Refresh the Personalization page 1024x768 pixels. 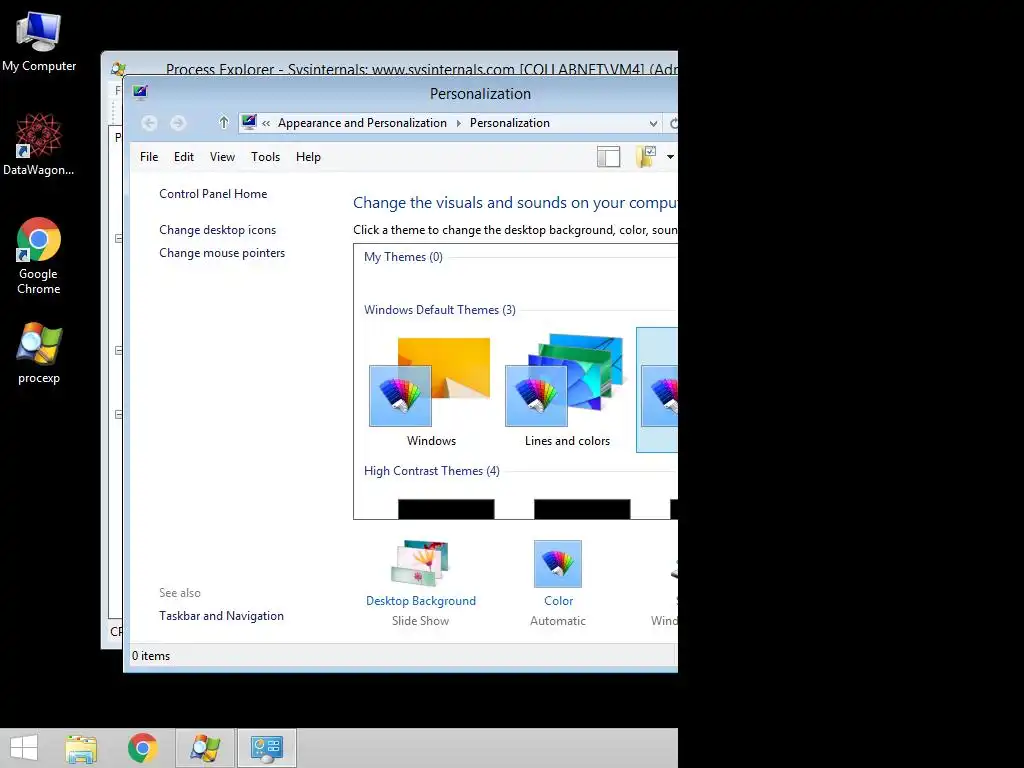(x=673, y=123)
